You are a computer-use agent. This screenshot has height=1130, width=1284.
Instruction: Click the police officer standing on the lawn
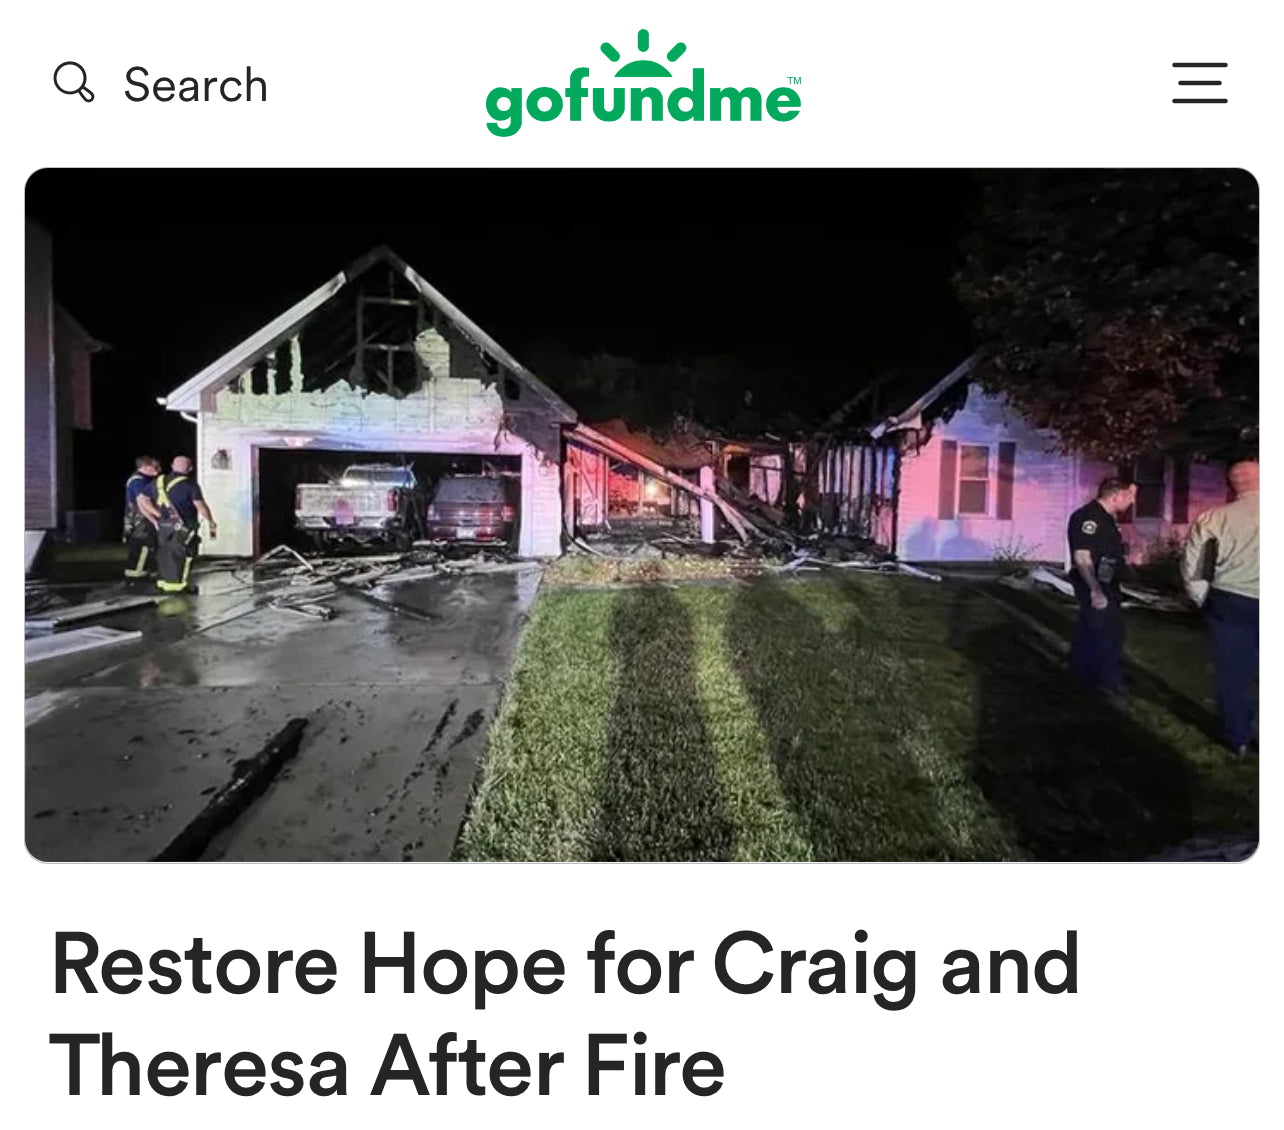point(1100,585)
